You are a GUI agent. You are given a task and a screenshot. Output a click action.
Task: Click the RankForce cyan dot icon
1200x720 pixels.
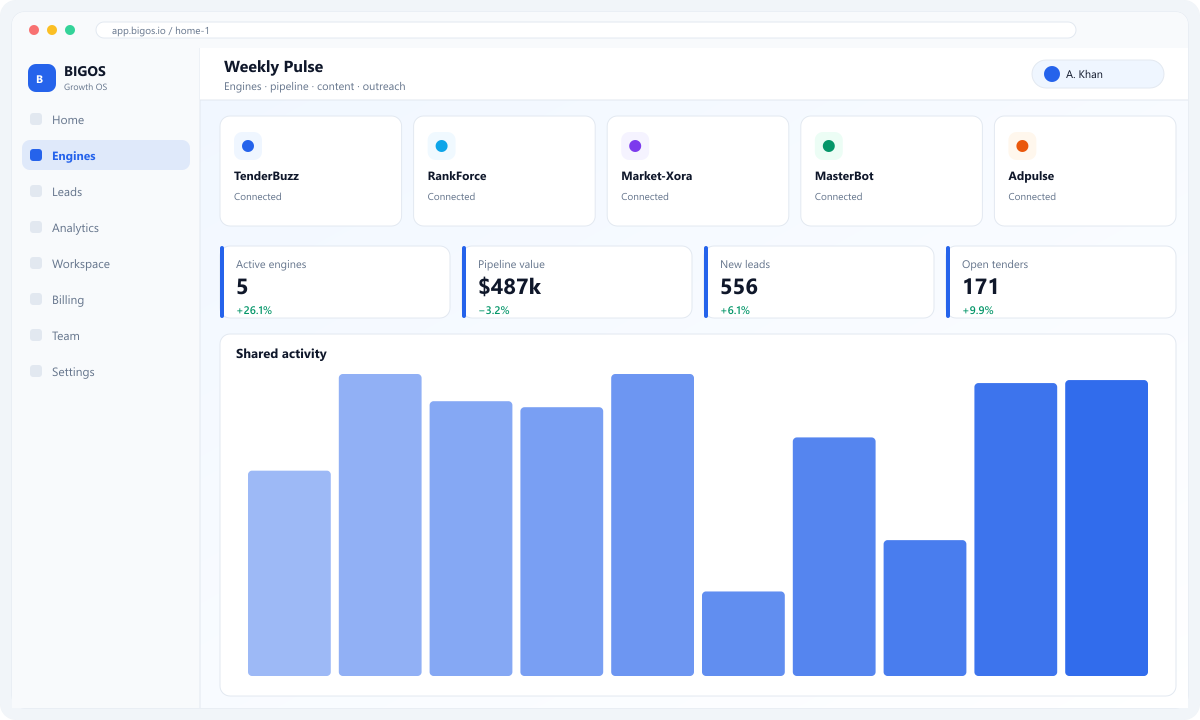tap(441, 146)
